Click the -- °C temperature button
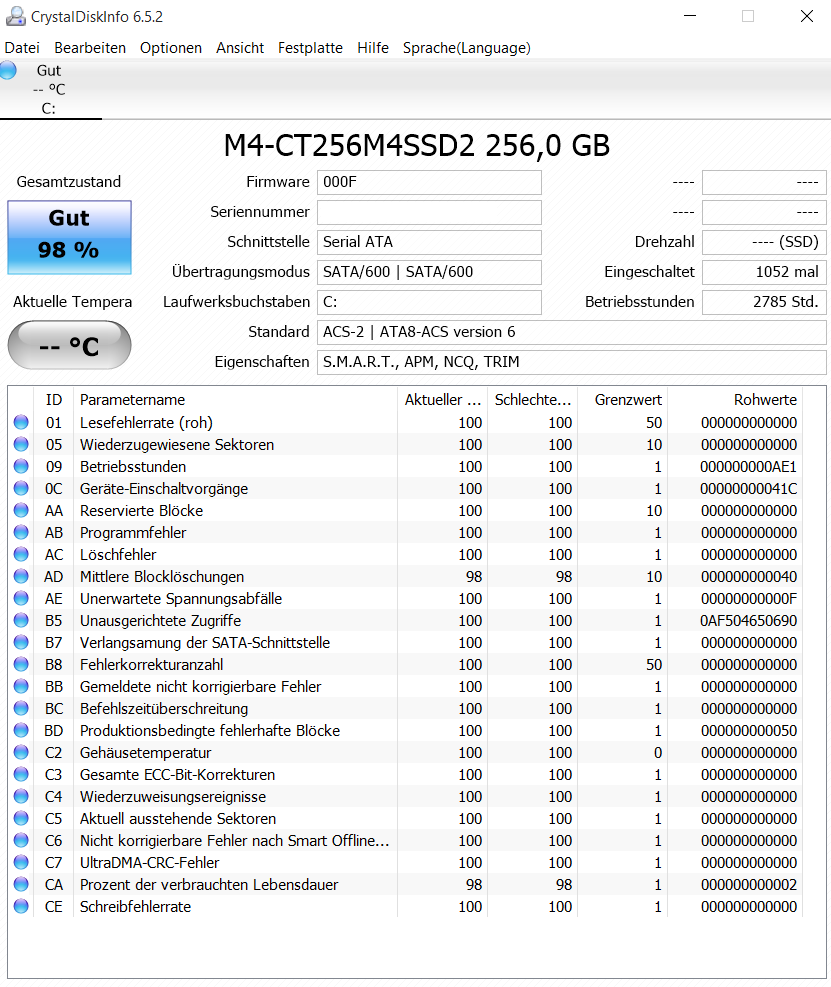 tap(69, 345)
